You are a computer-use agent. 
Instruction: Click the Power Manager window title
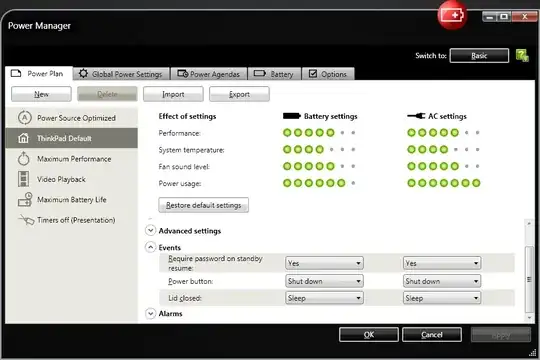(39, 25)
